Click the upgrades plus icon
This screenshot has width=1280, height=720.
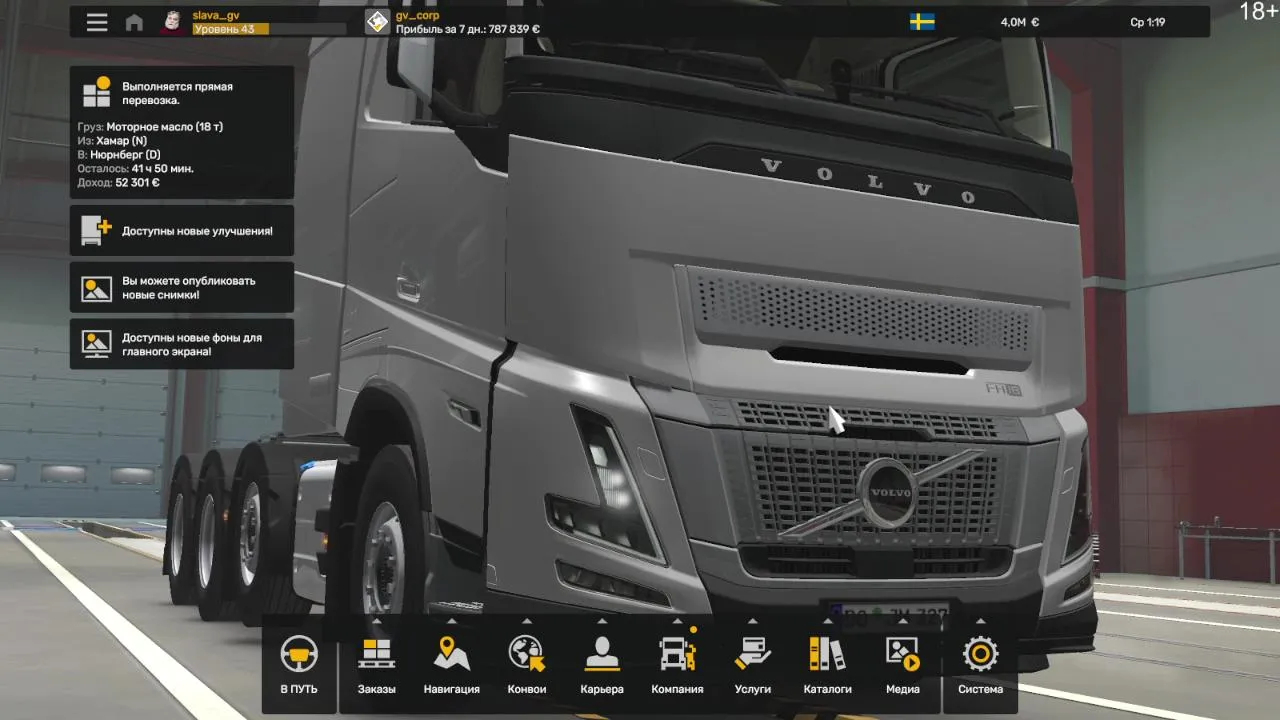pyautogui.click(x=97, y=230)
